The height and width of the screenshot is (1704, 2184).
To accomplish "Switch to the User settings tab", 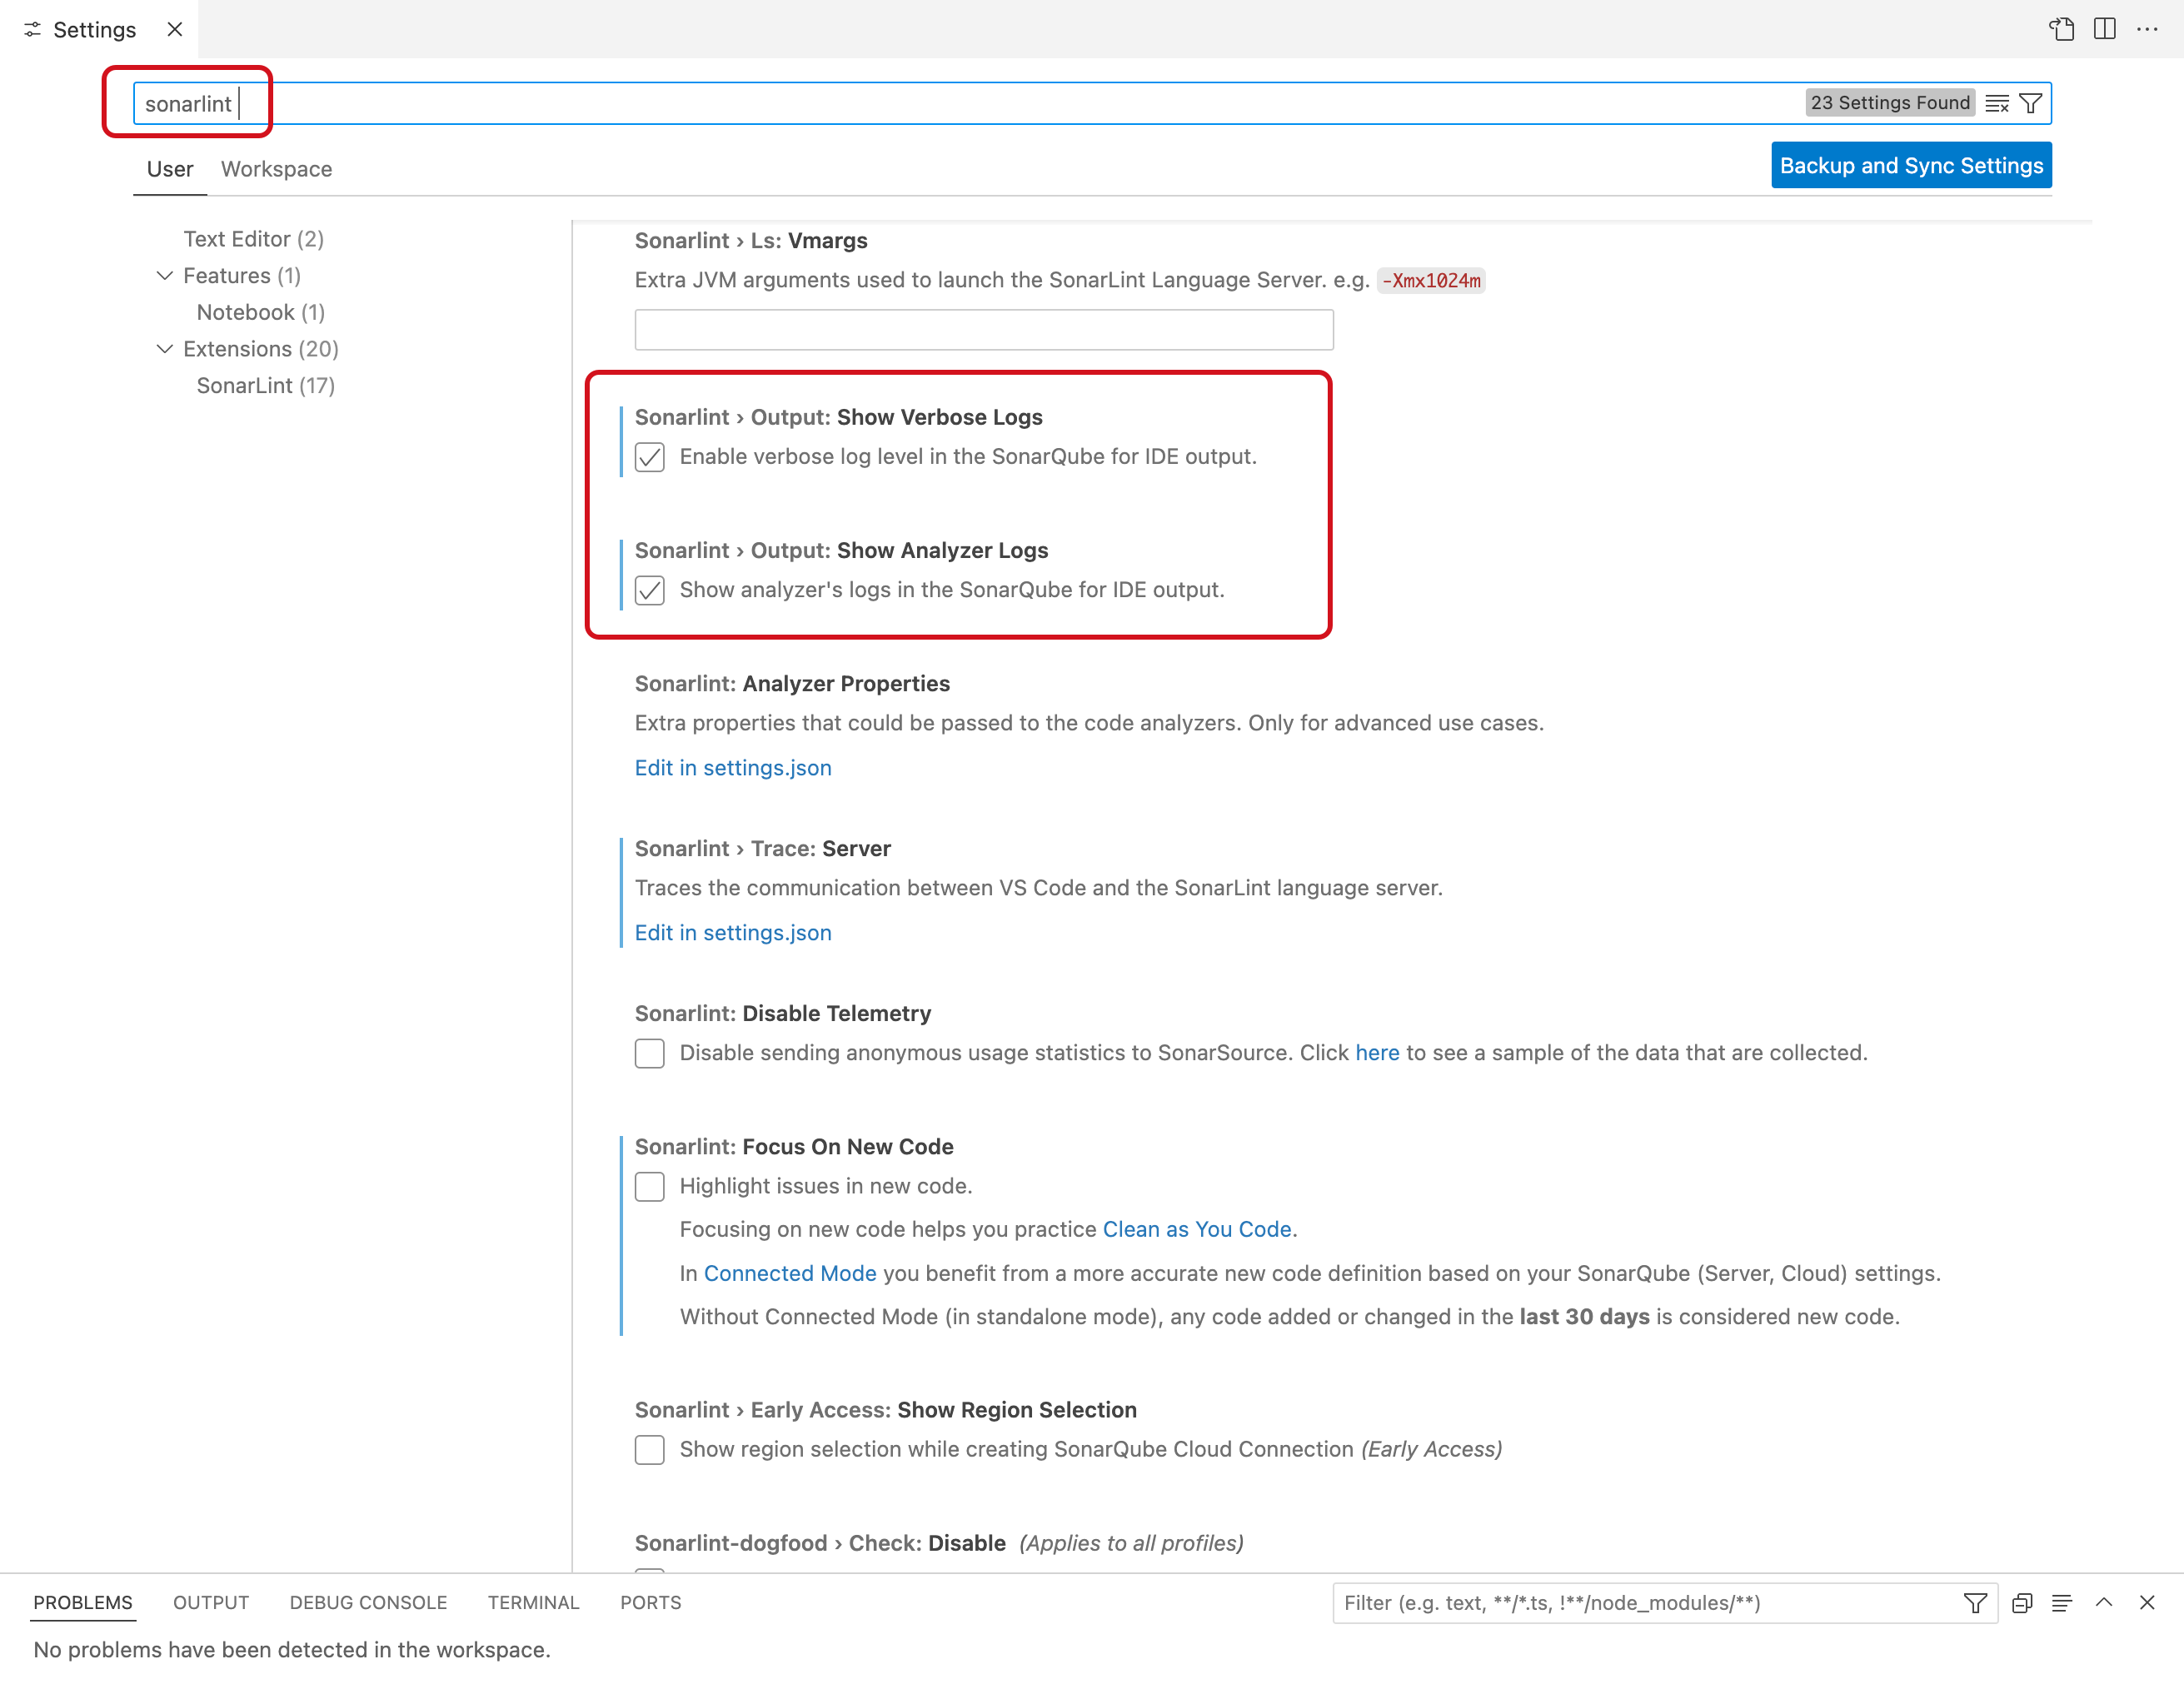I will coord(170,169).
